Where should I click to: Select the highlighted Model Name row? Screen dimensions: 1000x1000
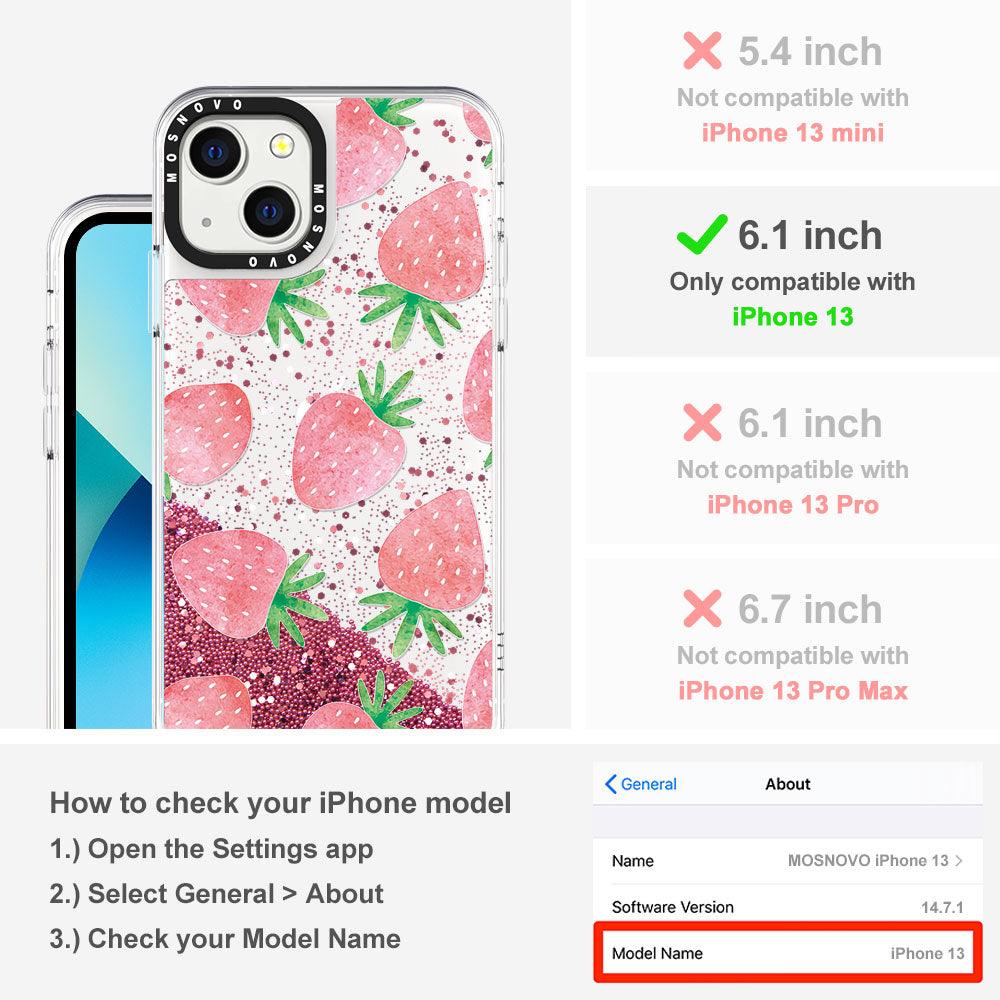[x=788, y=953]
